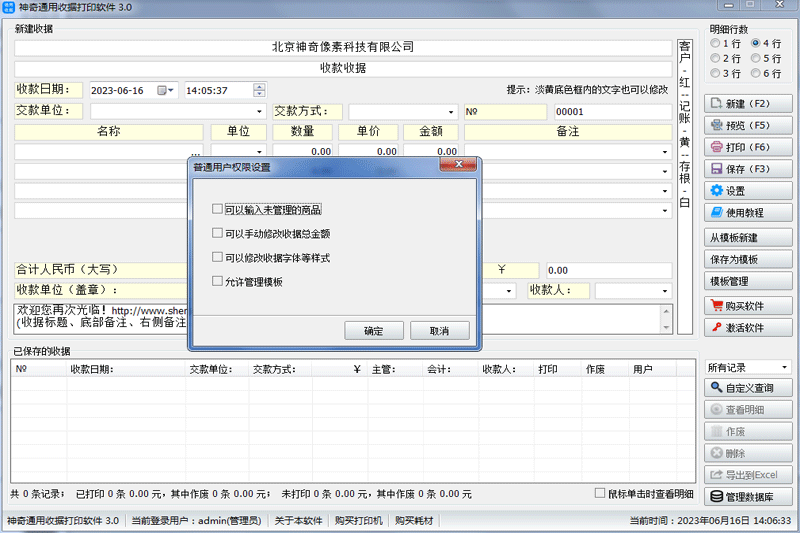This screenshot has width=800, height=533.
Task: Click the 作废 void button
Action: [748, 432]
